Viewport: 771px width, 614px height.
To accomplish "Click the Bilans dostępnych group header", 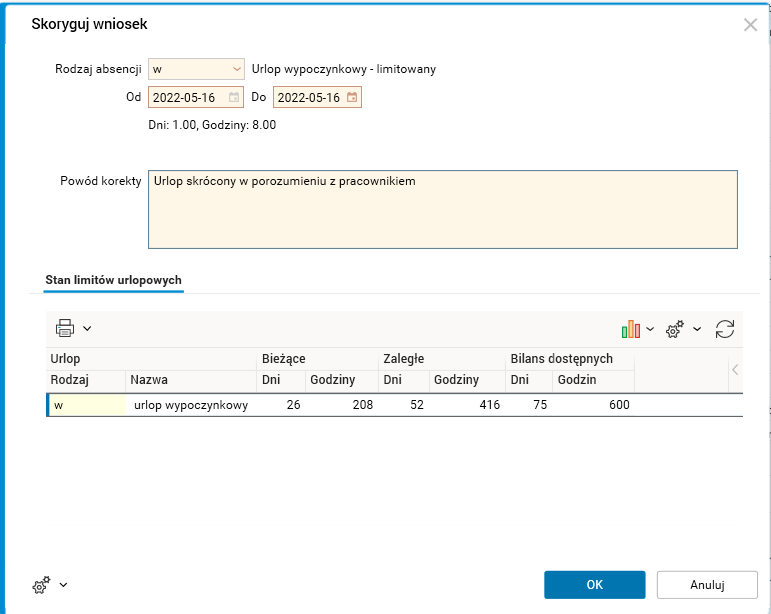I will [570, 359].
